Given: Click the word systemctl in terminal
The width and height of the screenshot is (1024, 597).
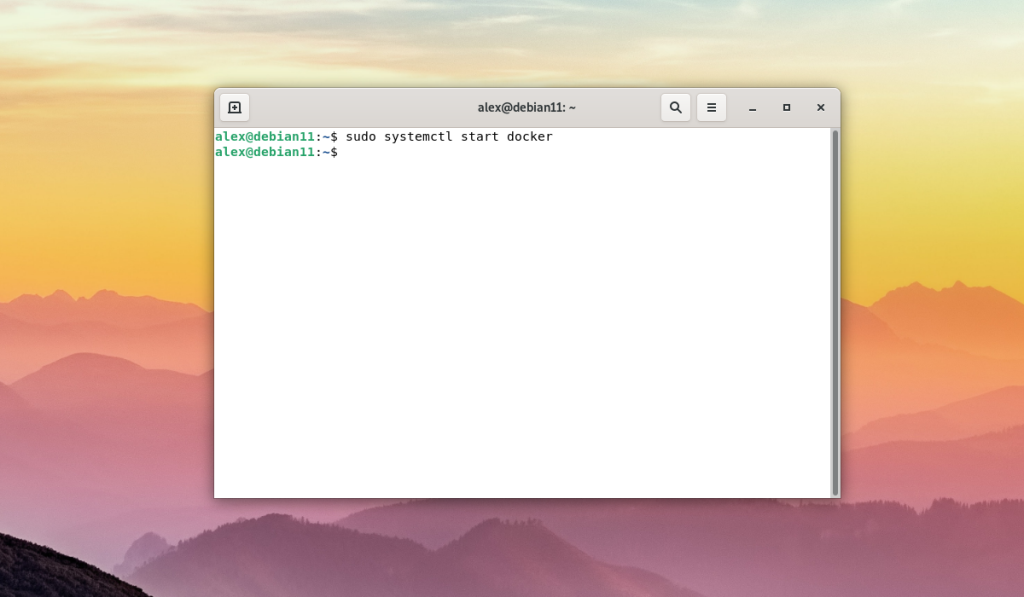Looking at the screenshot, I should (418, 137).
